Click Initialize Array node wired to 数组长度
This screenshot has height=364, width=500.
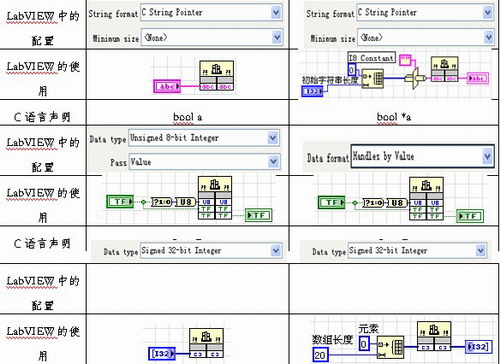[x=391, y=347]
